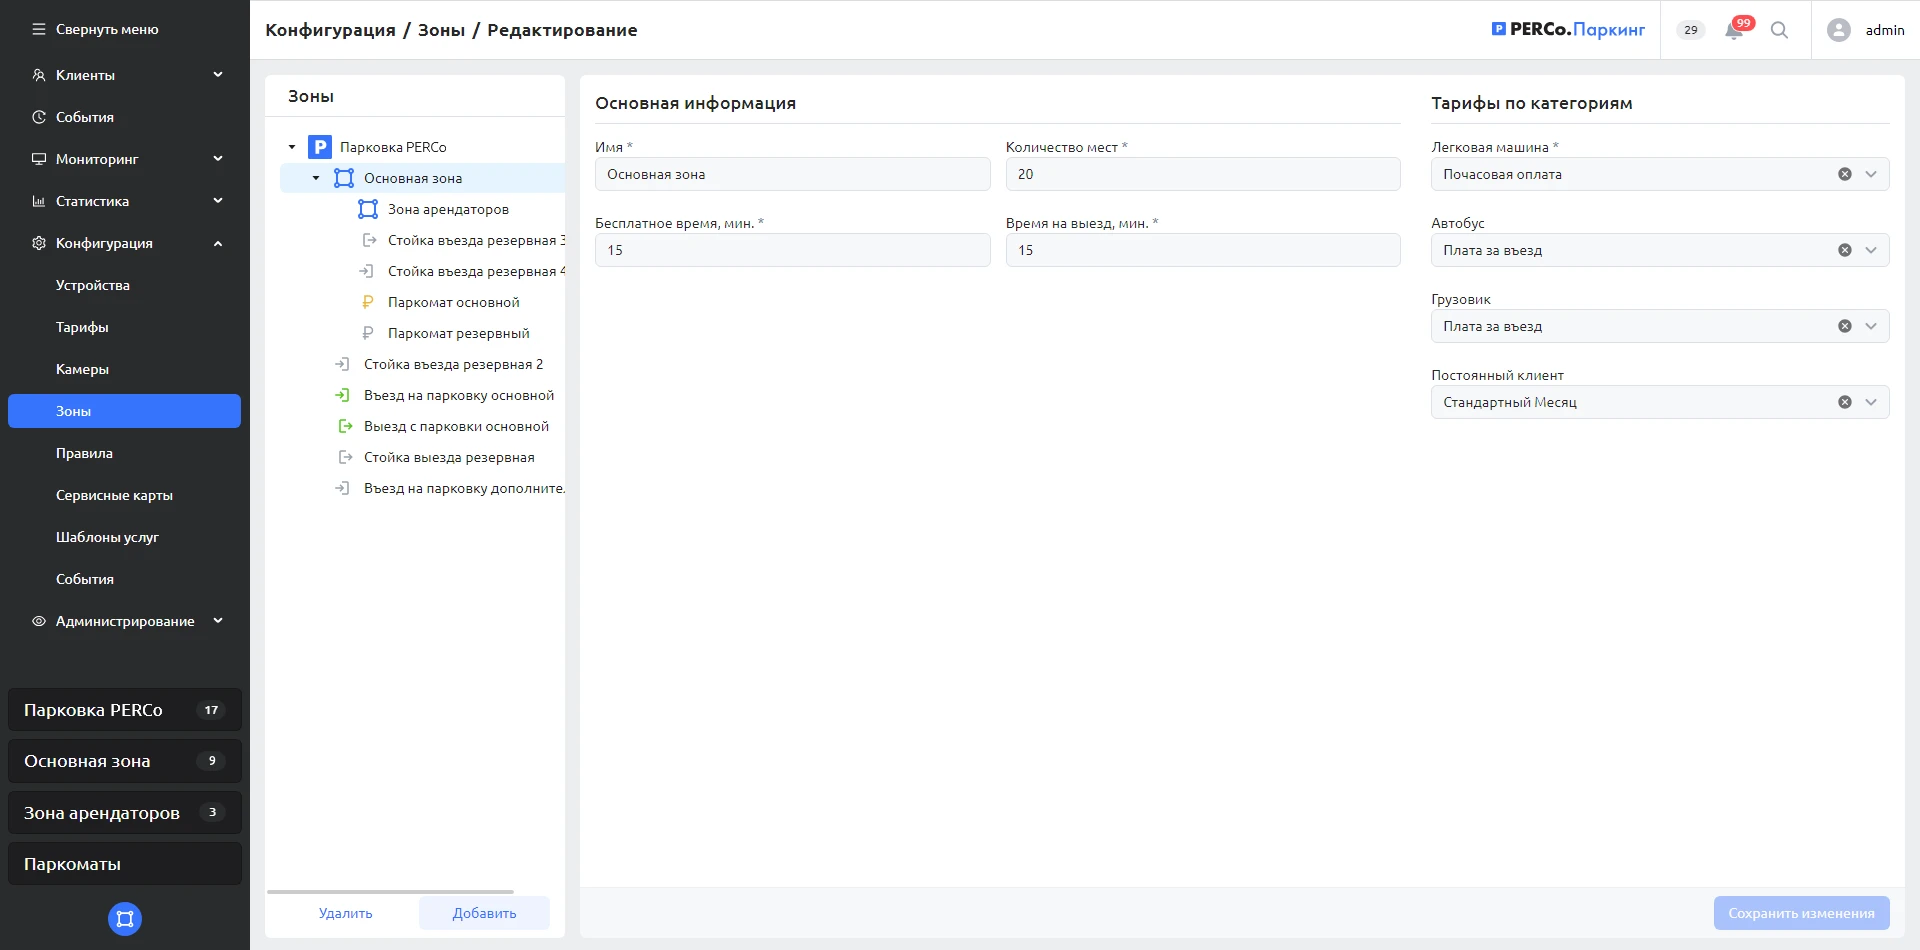Click the round zone icon at sidebar bottom
Image resolution: width=1920 pixels, height=950 pixels.
click(125, 919)
